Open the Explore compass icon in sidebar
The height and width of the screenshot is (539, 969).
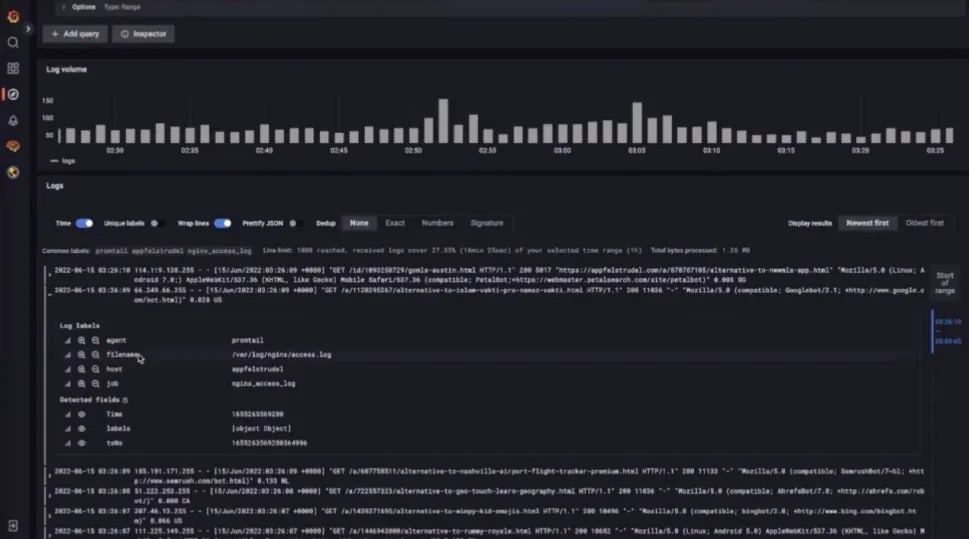(x=13, y=95)
